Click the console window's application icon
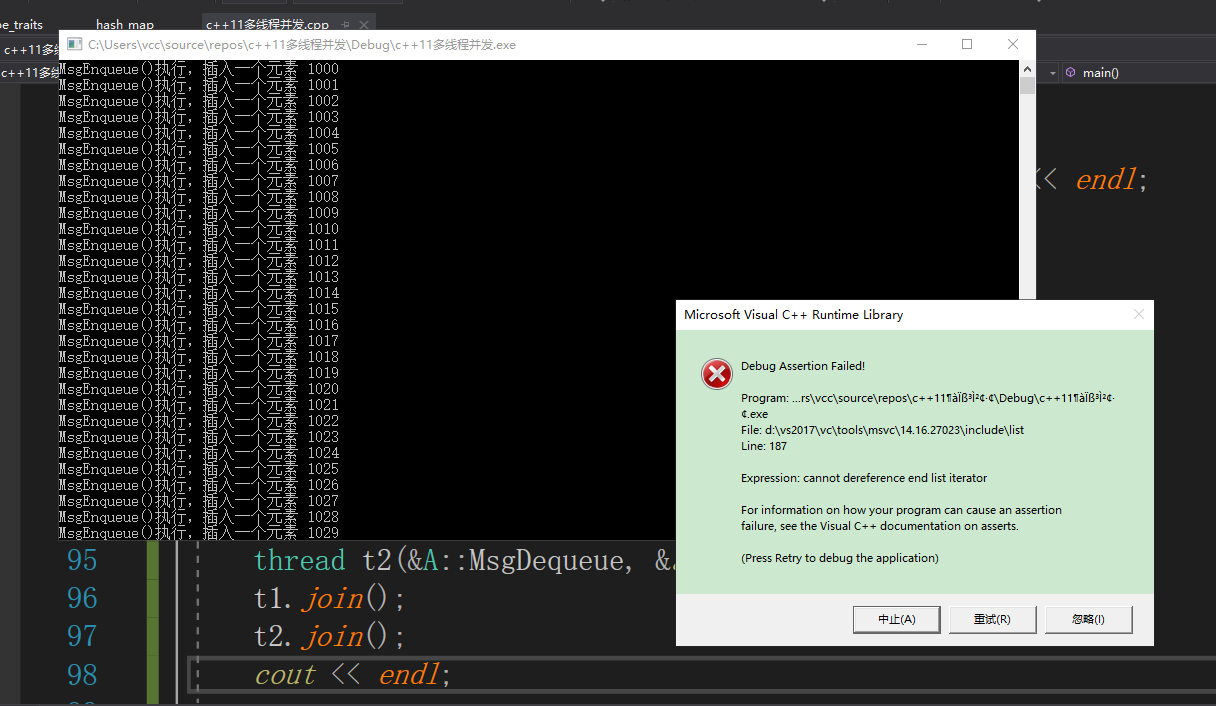Screen dimensions: 1216x706 click(73, 44)
